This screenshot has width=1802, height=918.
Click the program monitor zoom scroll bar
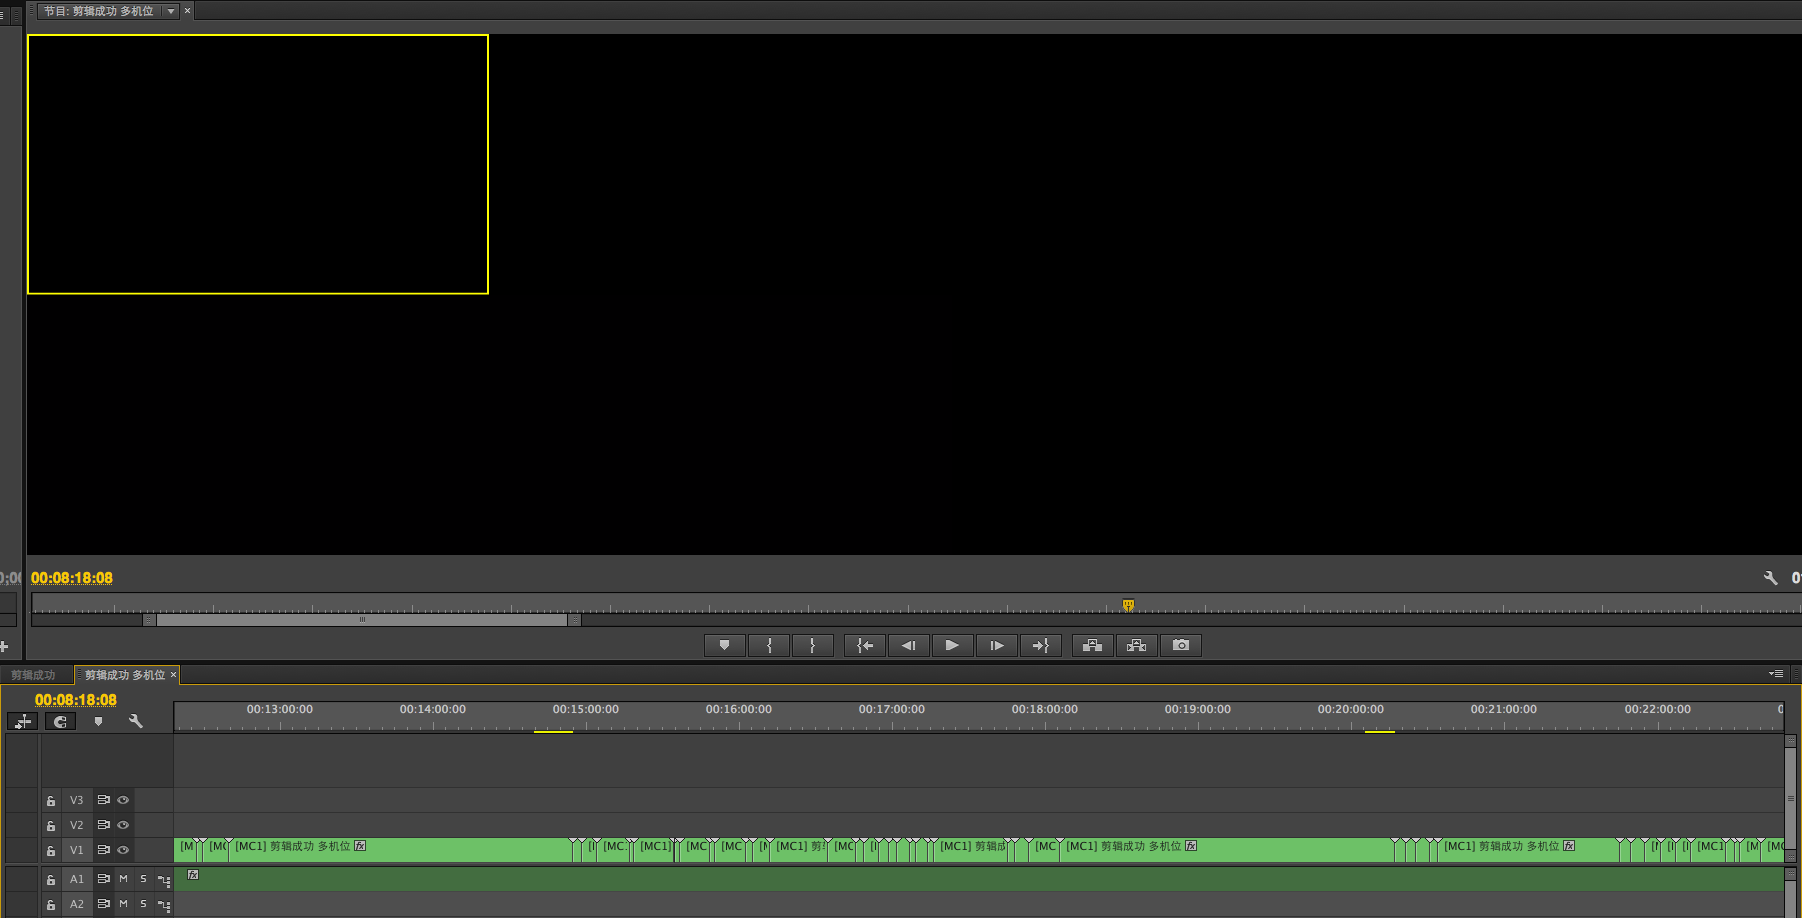point(361,620)
